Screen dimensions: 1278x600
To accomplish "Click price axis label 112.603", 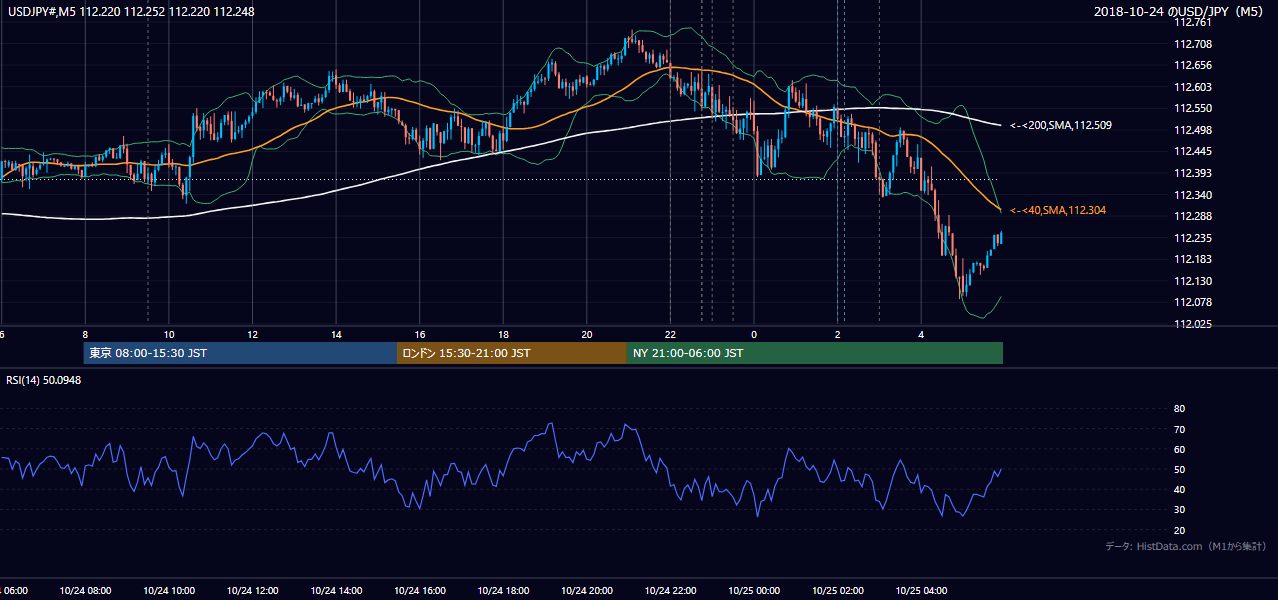I will (x=1193, y=87).
